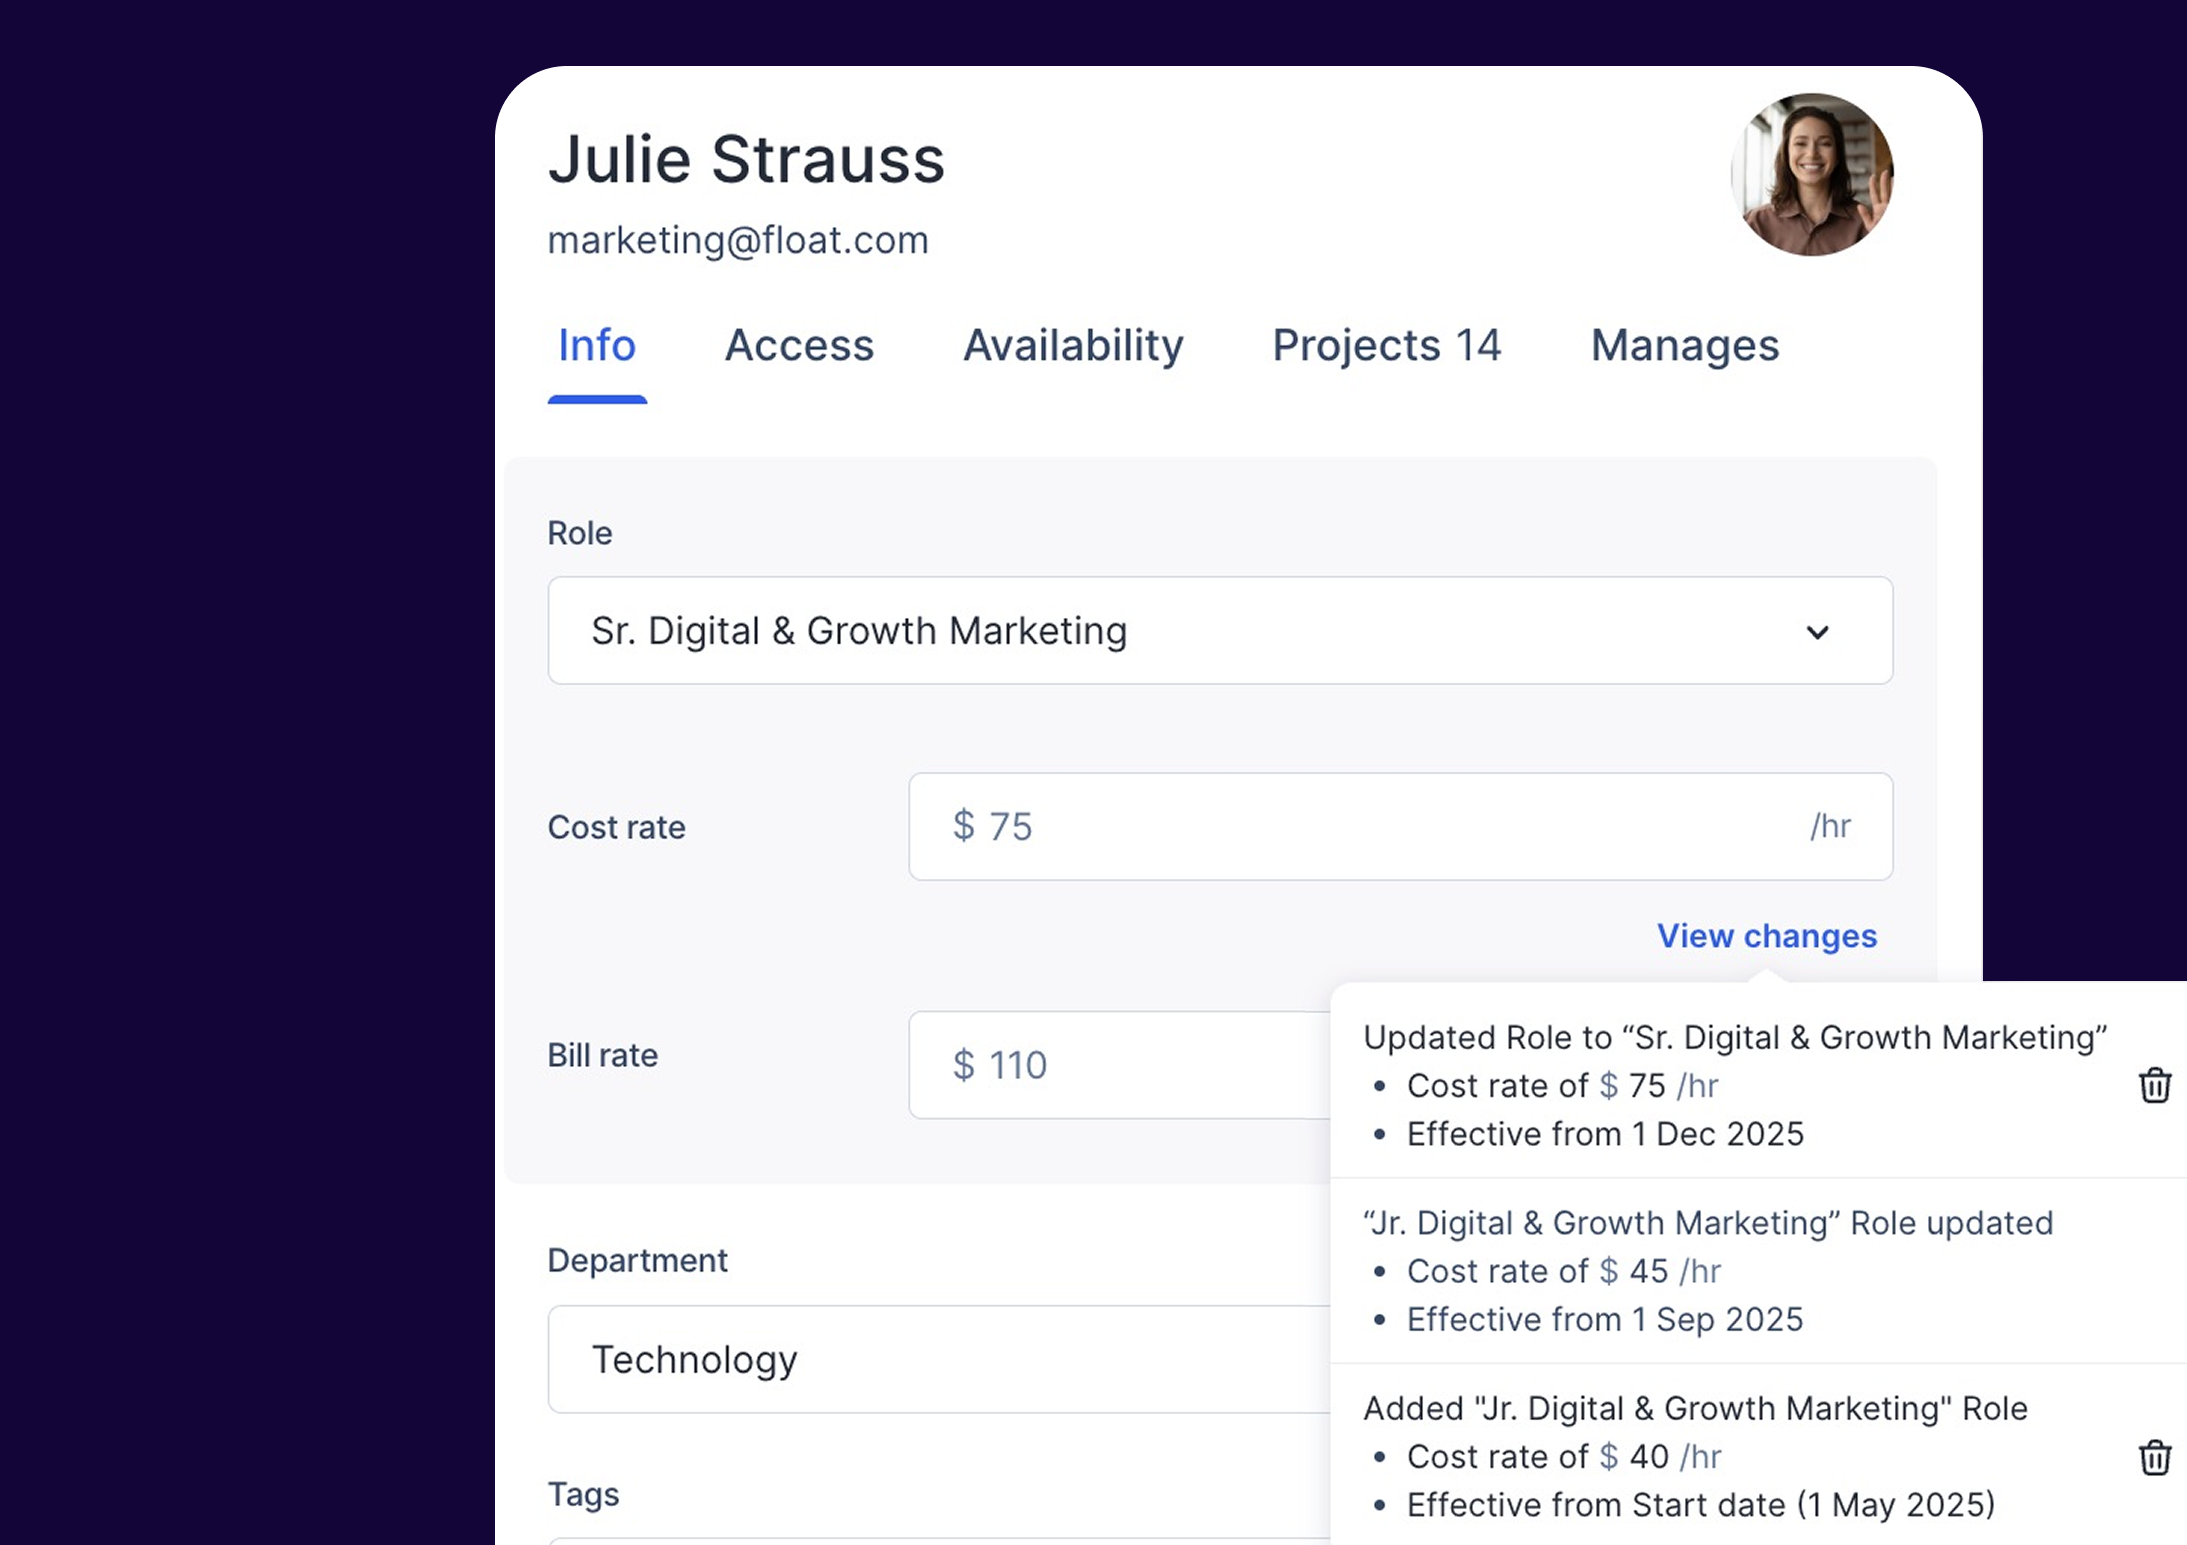Edit the Cost rate value of $75
The width and height of the screenshot is (2187, 1545).
tap(1398, 827)
